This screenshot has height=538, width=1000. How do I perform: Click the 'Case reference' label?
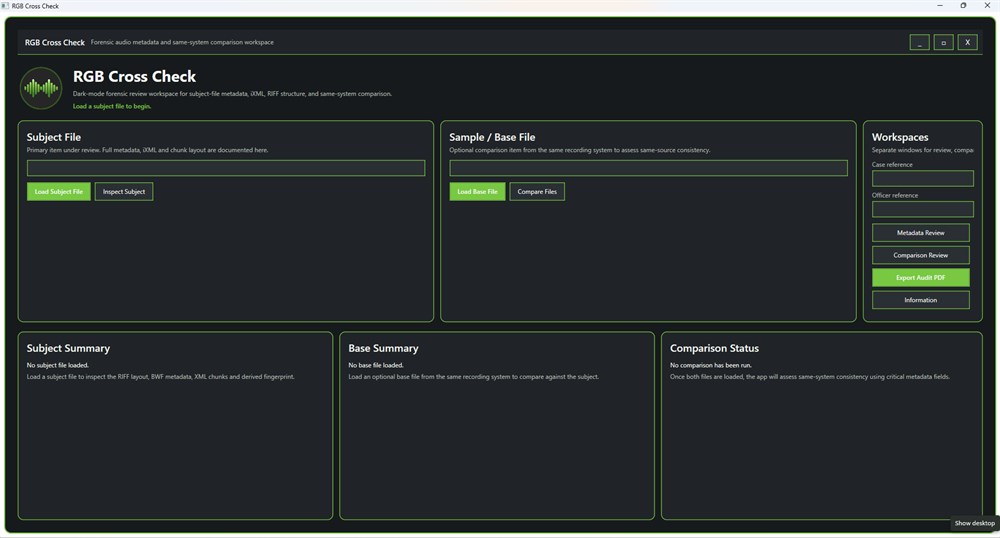click(892, 164)
